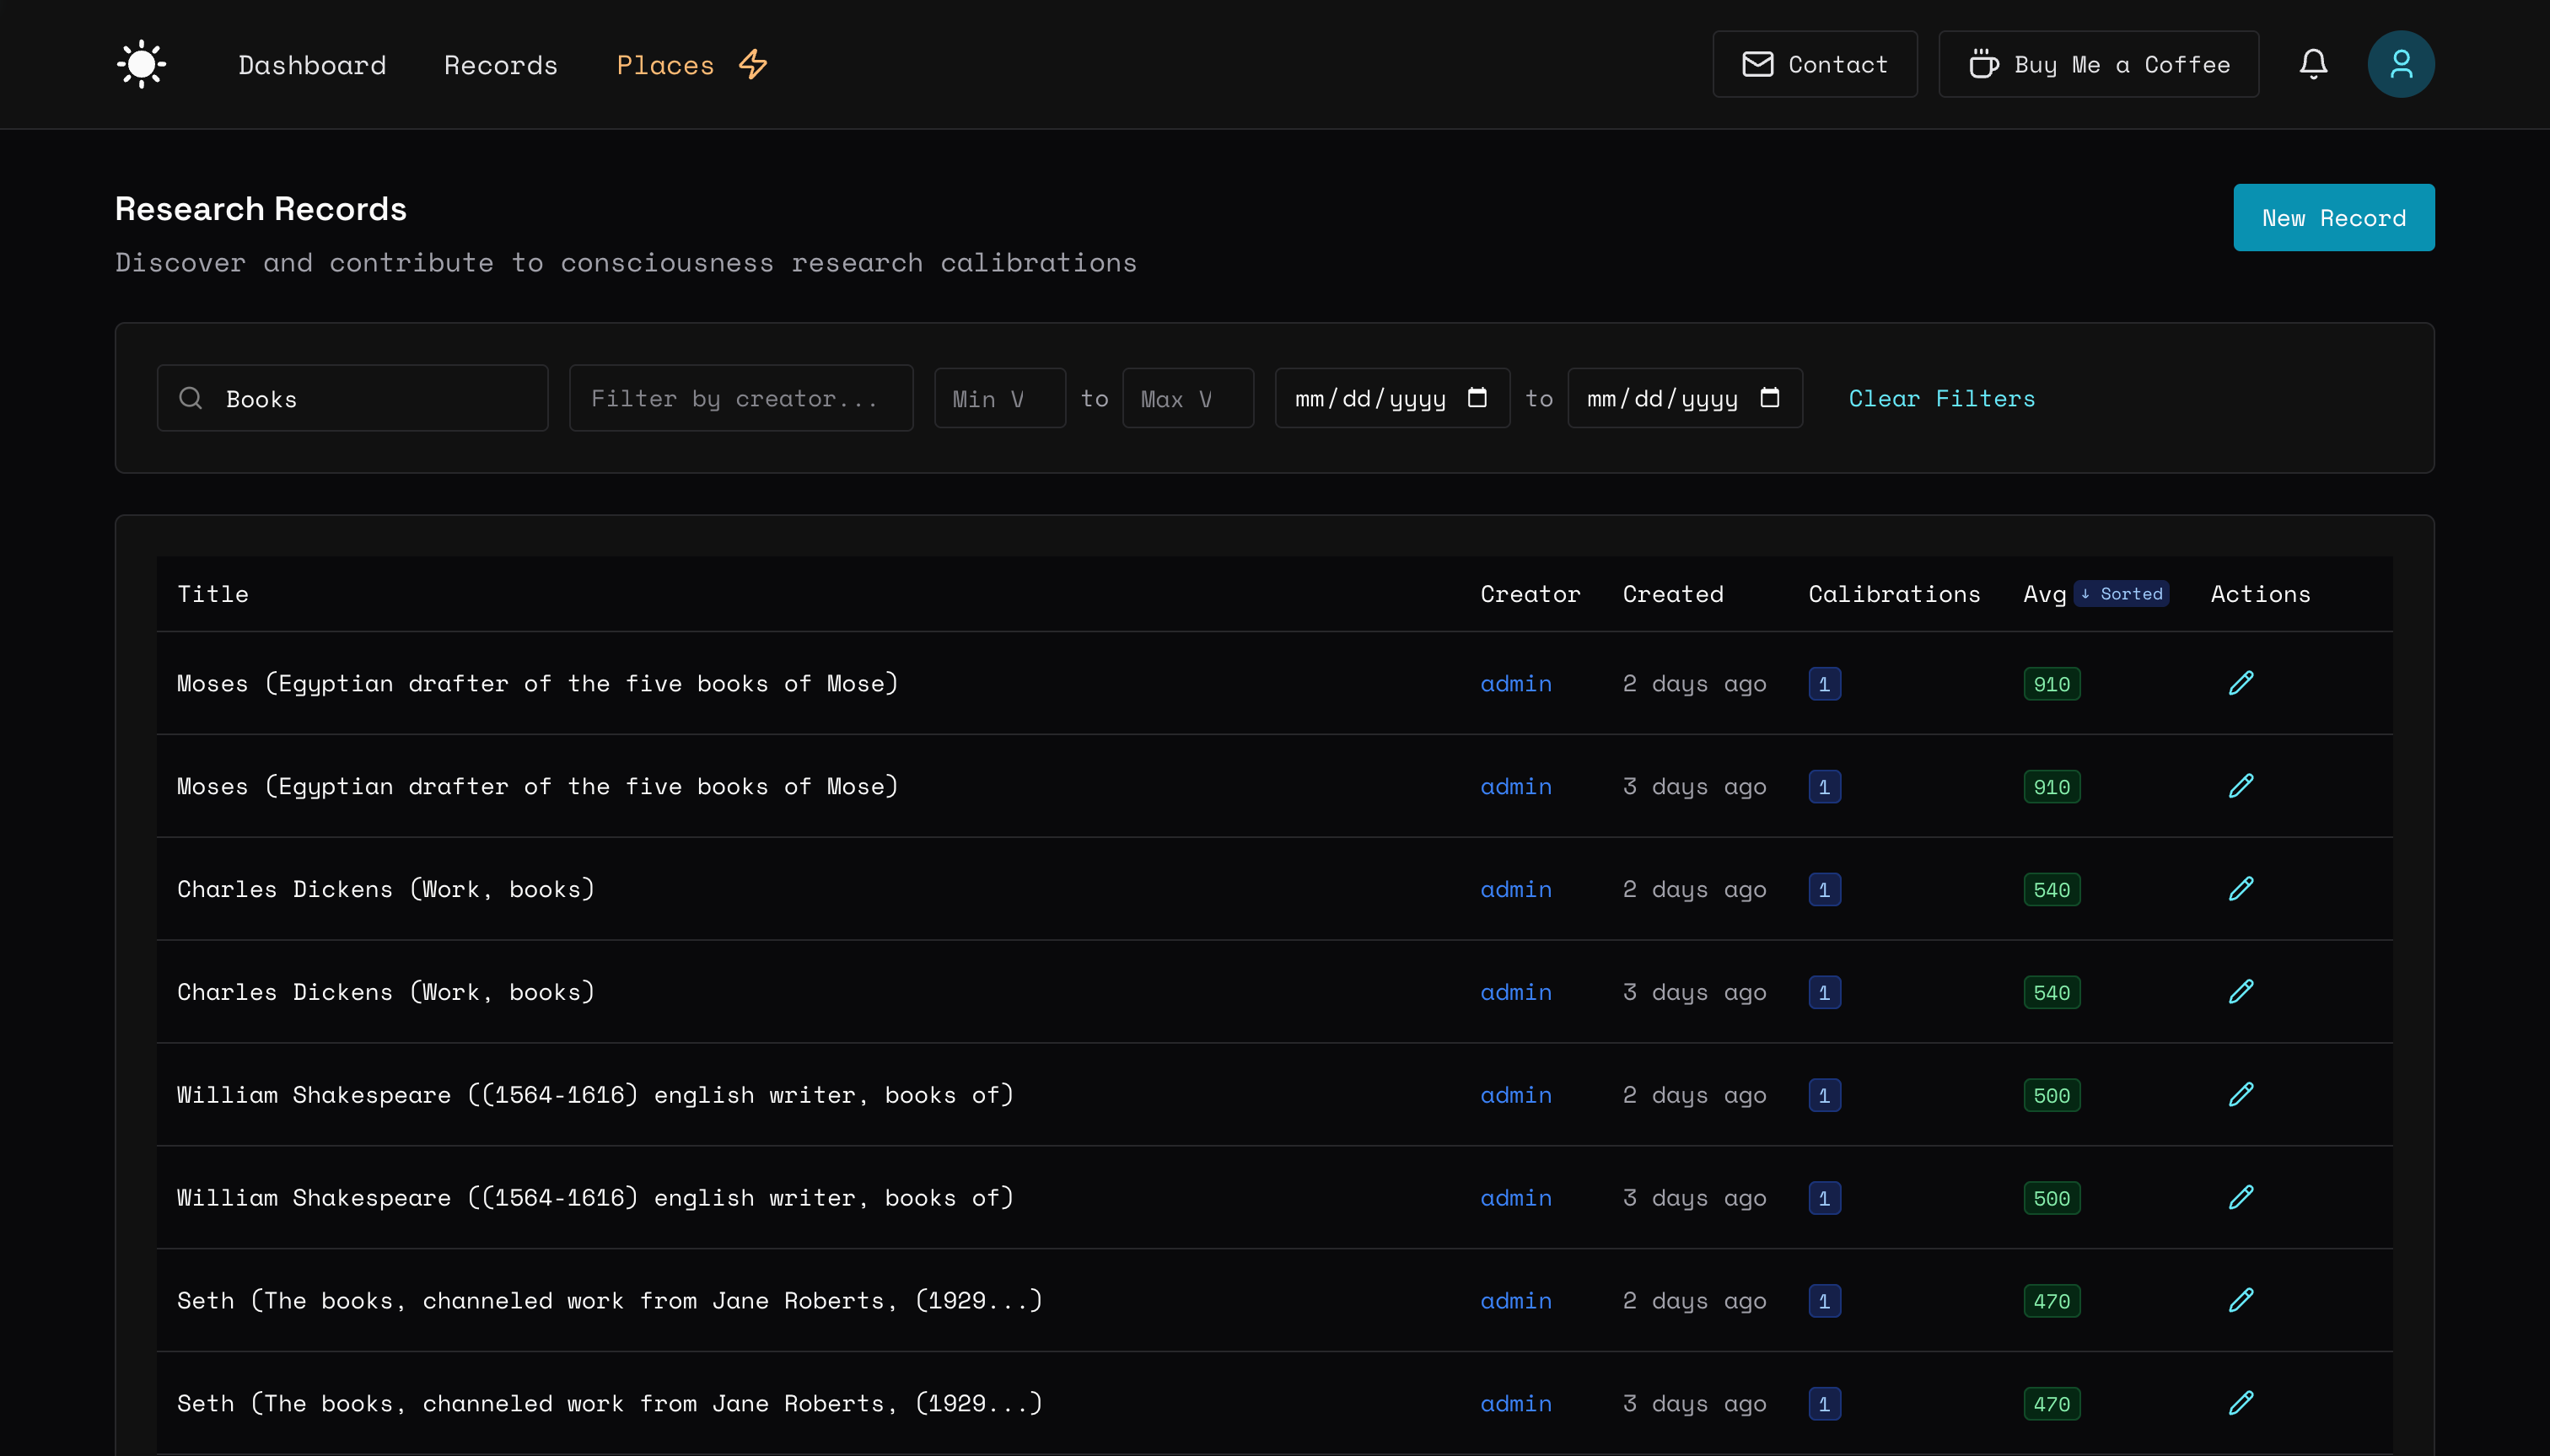Viewport: 2550px width, 1456px height.
Task: Edit Charles Dickens record created 2 days ago
Action: pyautogui.click(x=2241, y=889)
